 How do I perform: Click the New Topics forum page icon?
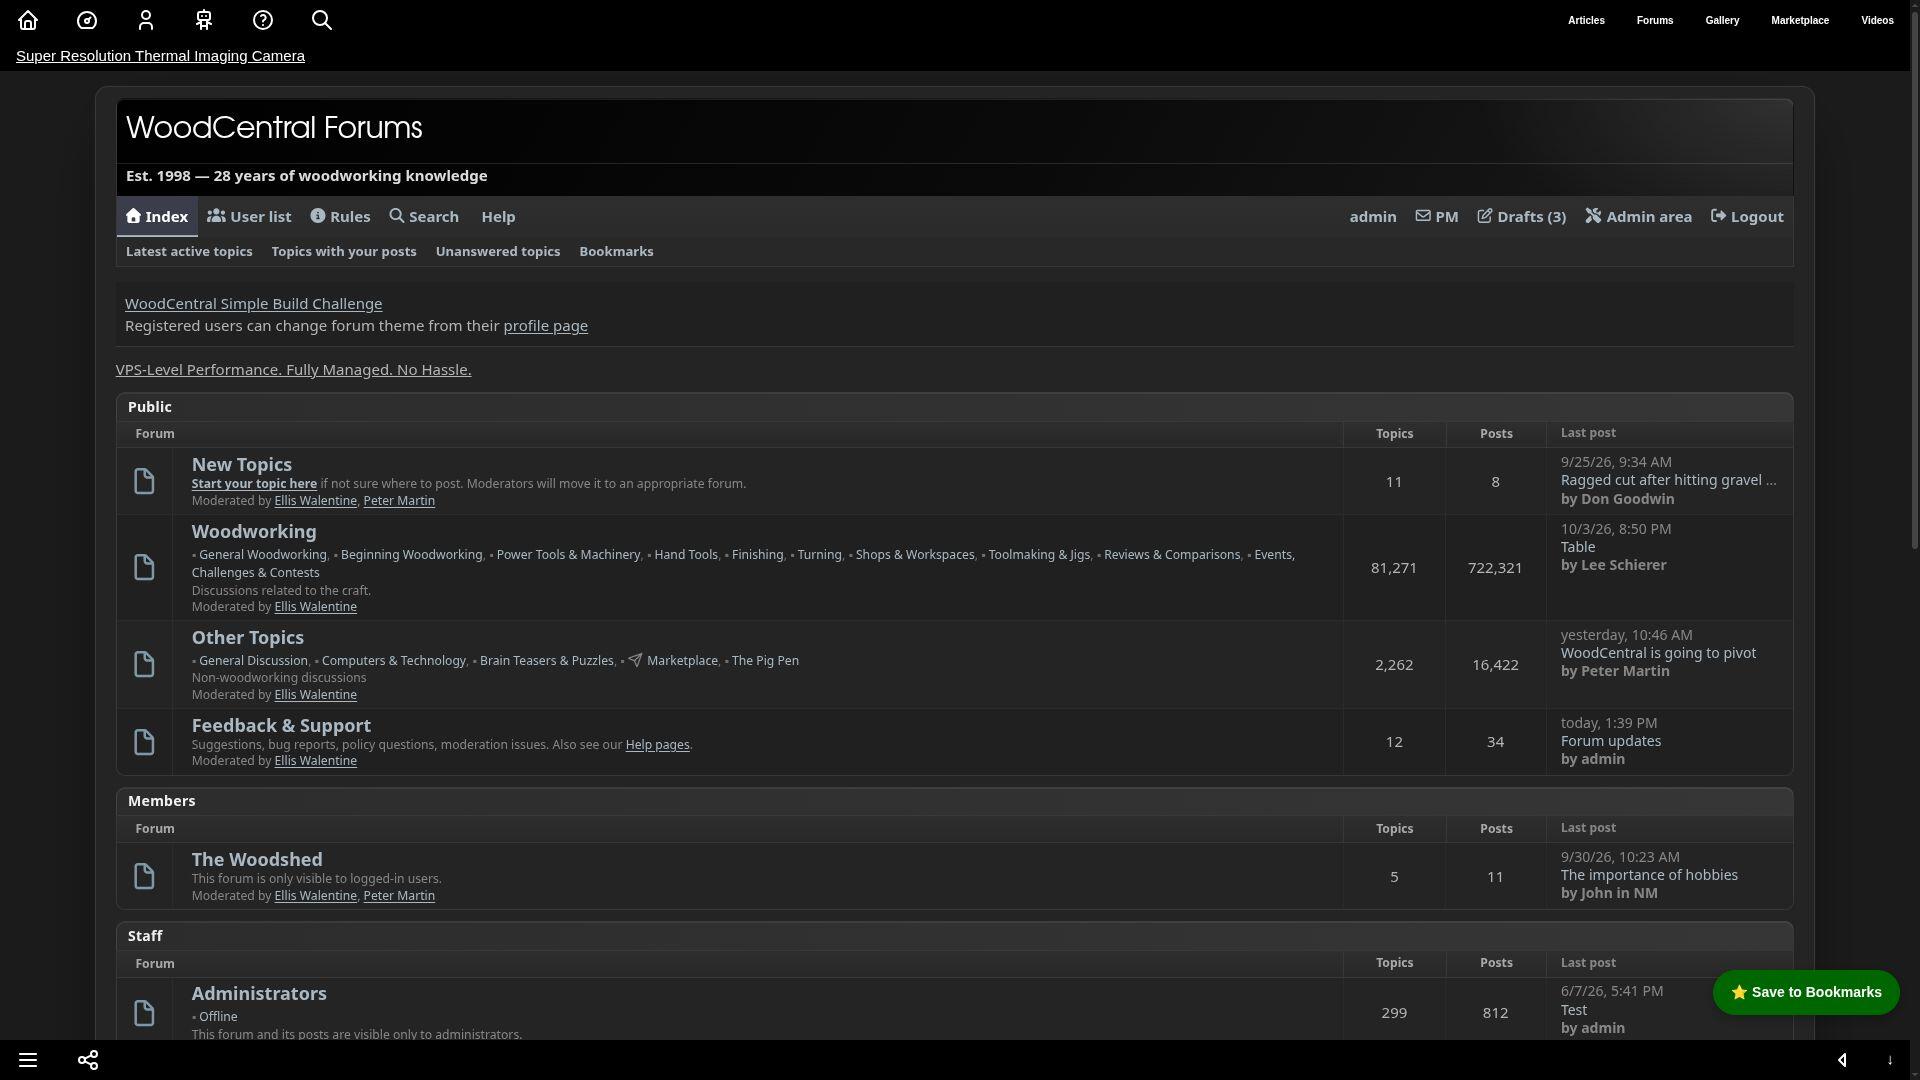pos(144,481)
